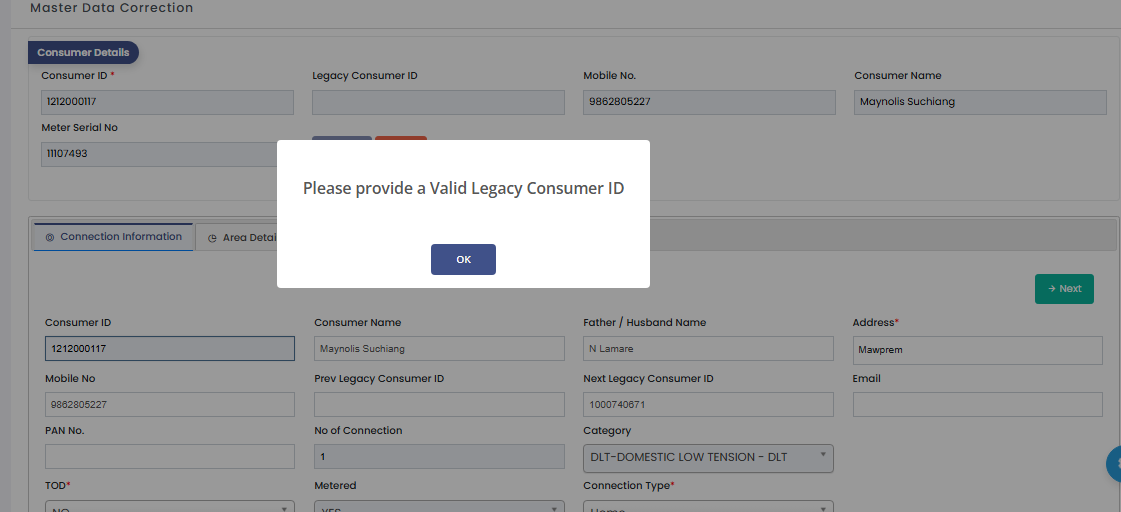This screenshot has height=512, width=1121.
Task: Open the Connection Information tab
Action: [114, 237]
